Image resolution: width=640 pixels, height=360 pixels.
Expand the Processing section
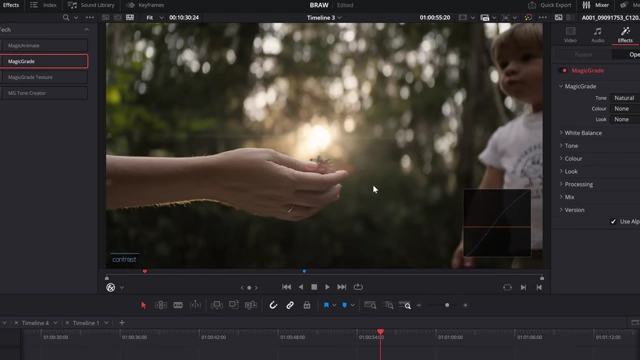click(576, 184)
